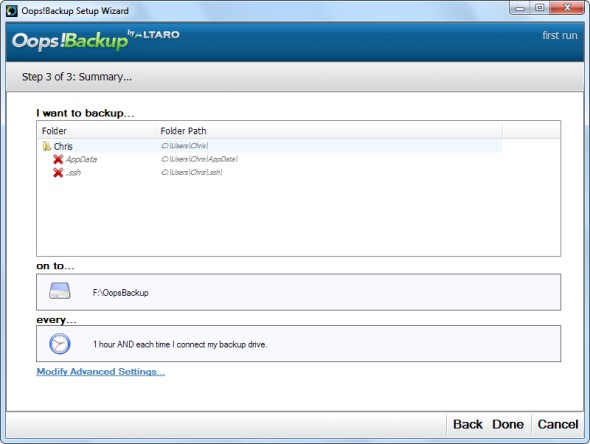The height and width of the screenshot is (444, 590).
Task: Click the C:\Users\Chris\AppData\ path text
Action: click(199, 159)
